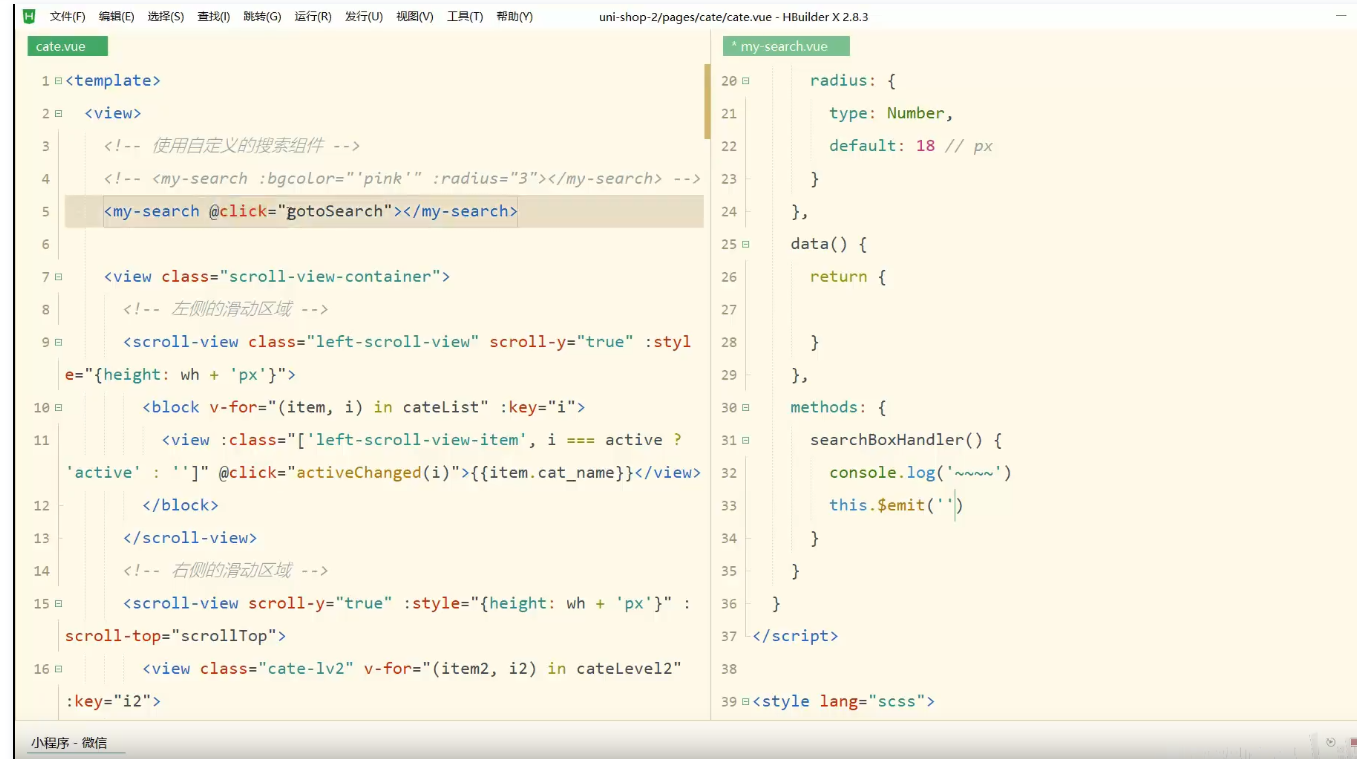Open the 编辑(E) menu
1357x759 pixels.
click(116, 17)
